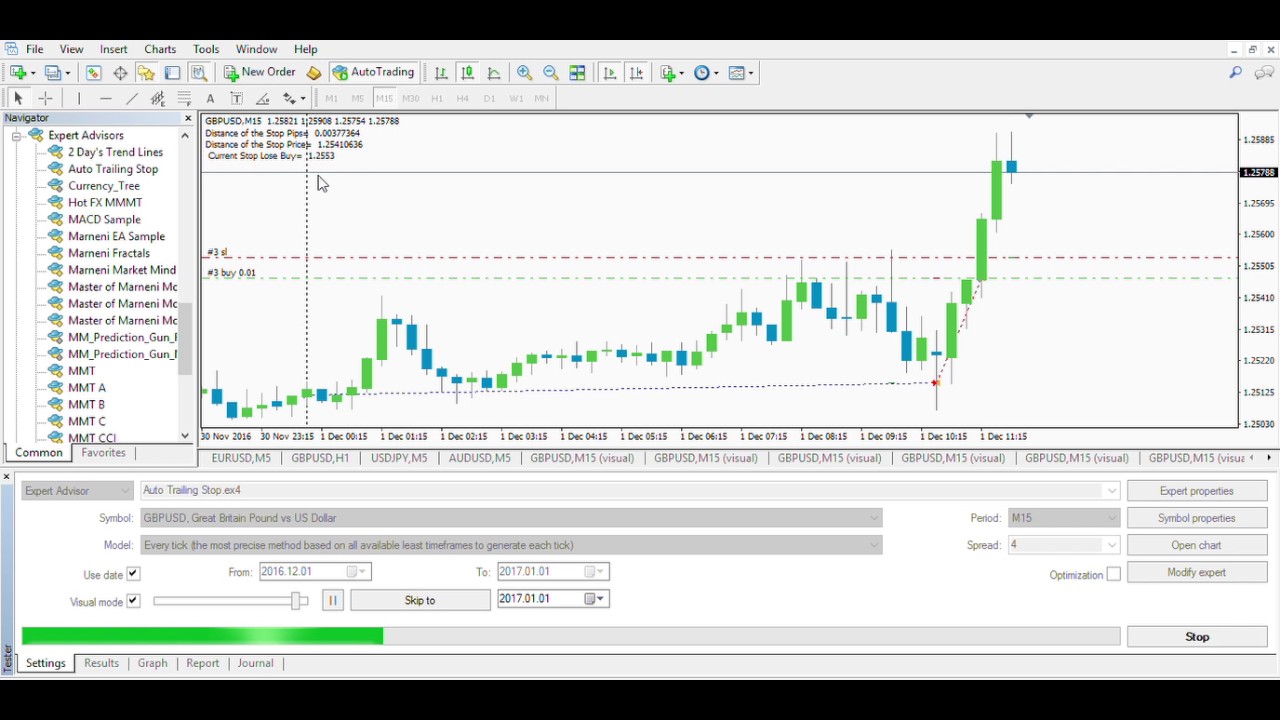Open the New Order dialog
Viewport: 1280px width, 720px height.
pyautogui.click(x=259, y=72)
